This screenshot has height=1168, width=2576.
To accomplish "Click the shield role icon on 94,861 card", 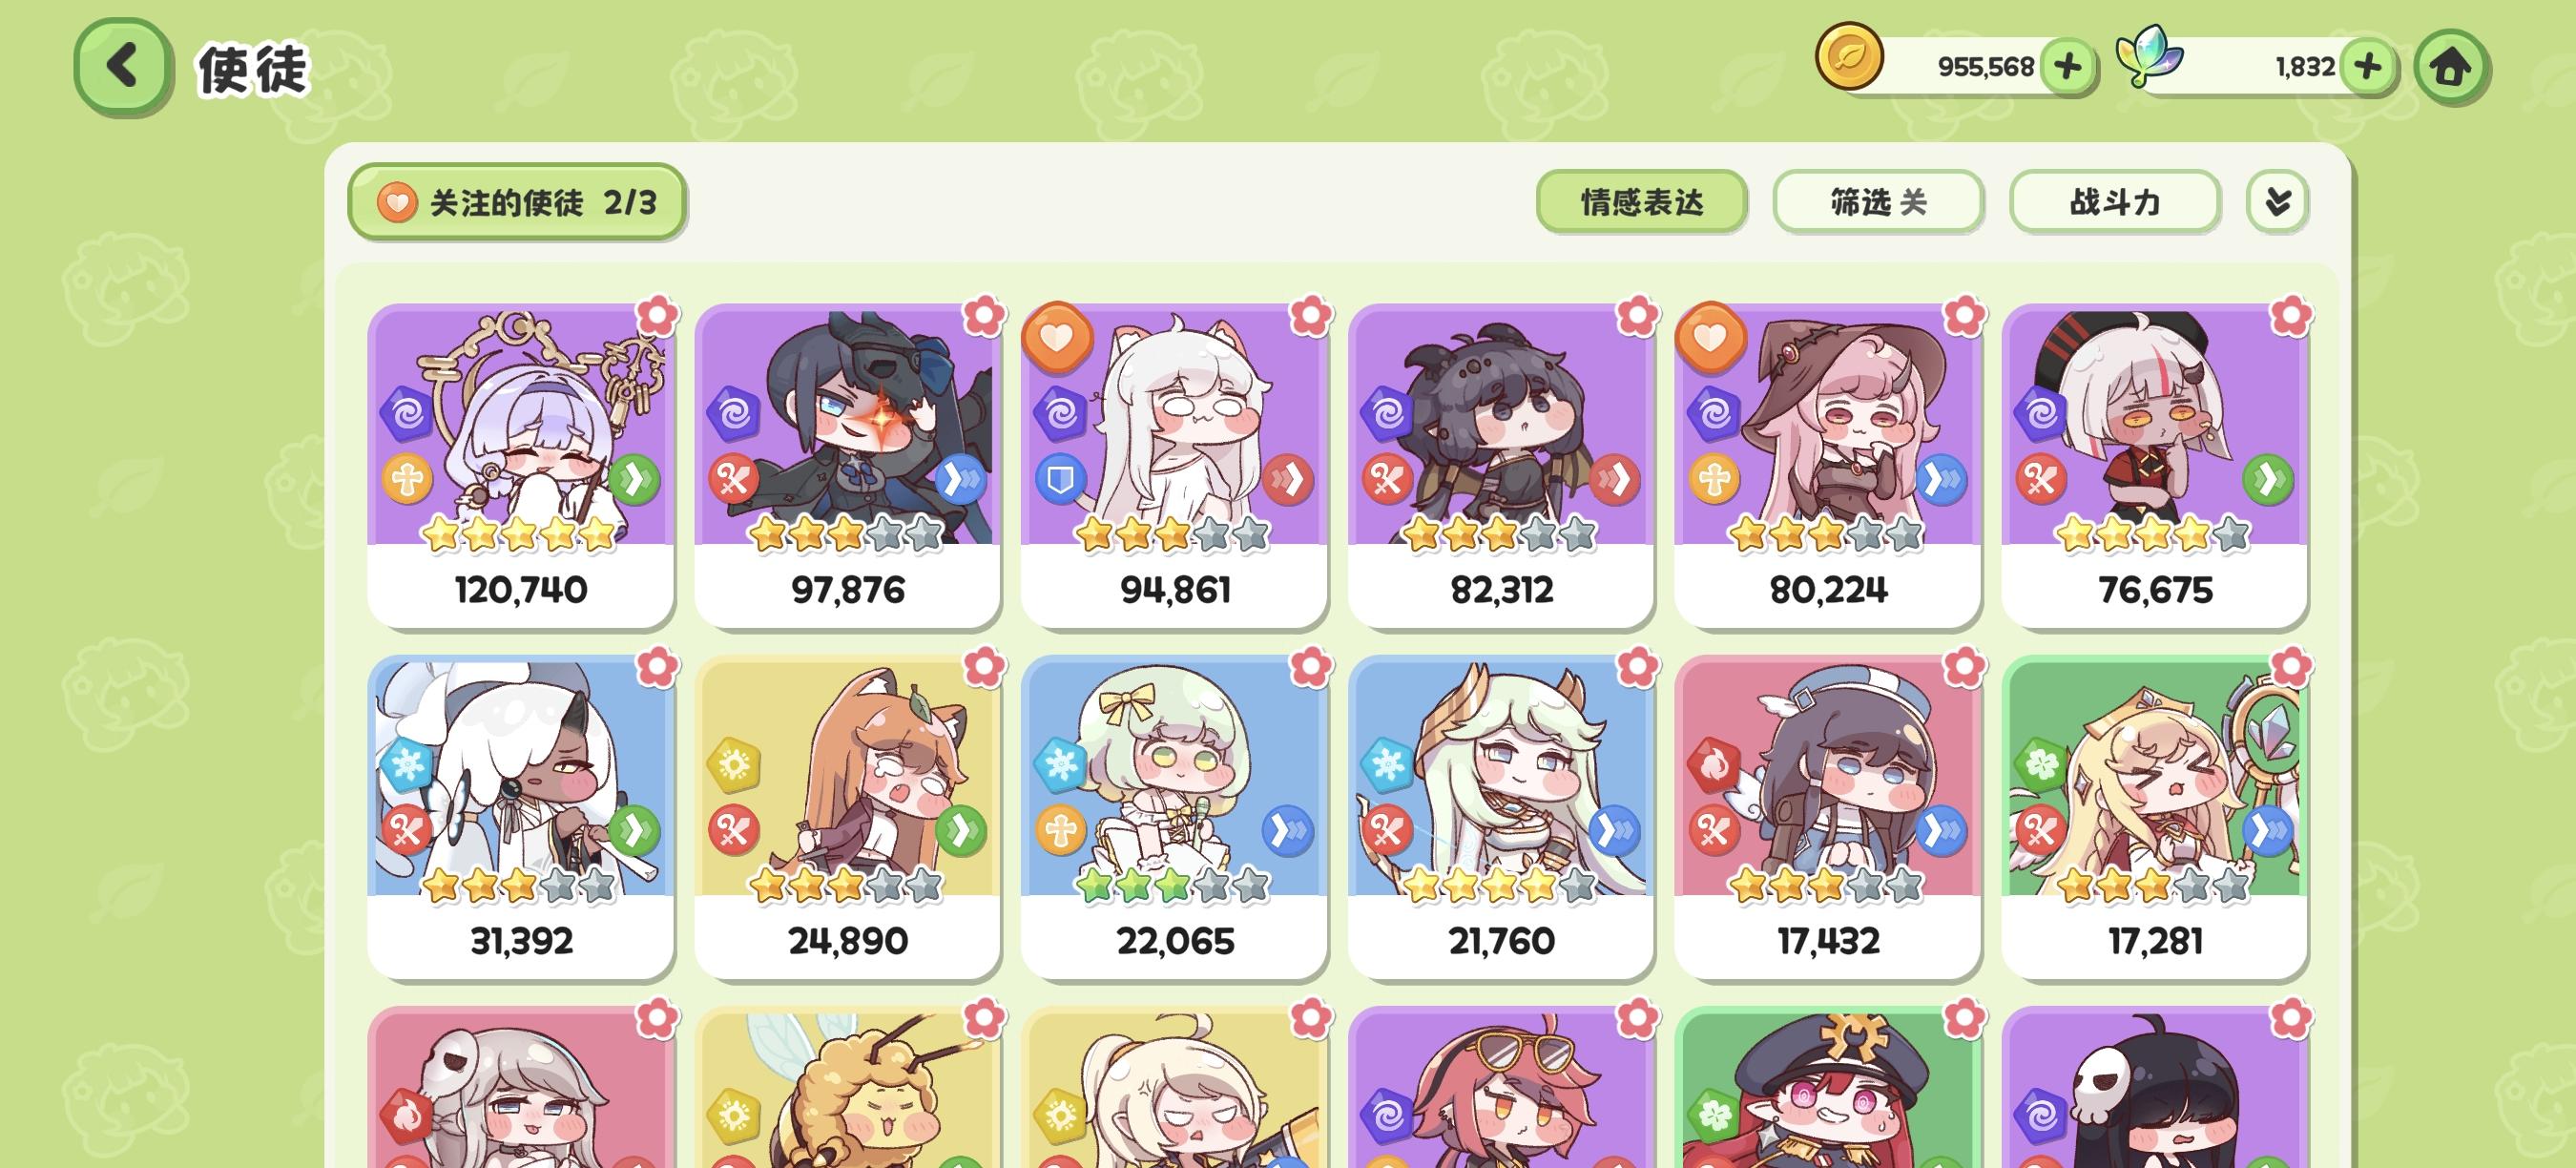I will click(1060, 480).
